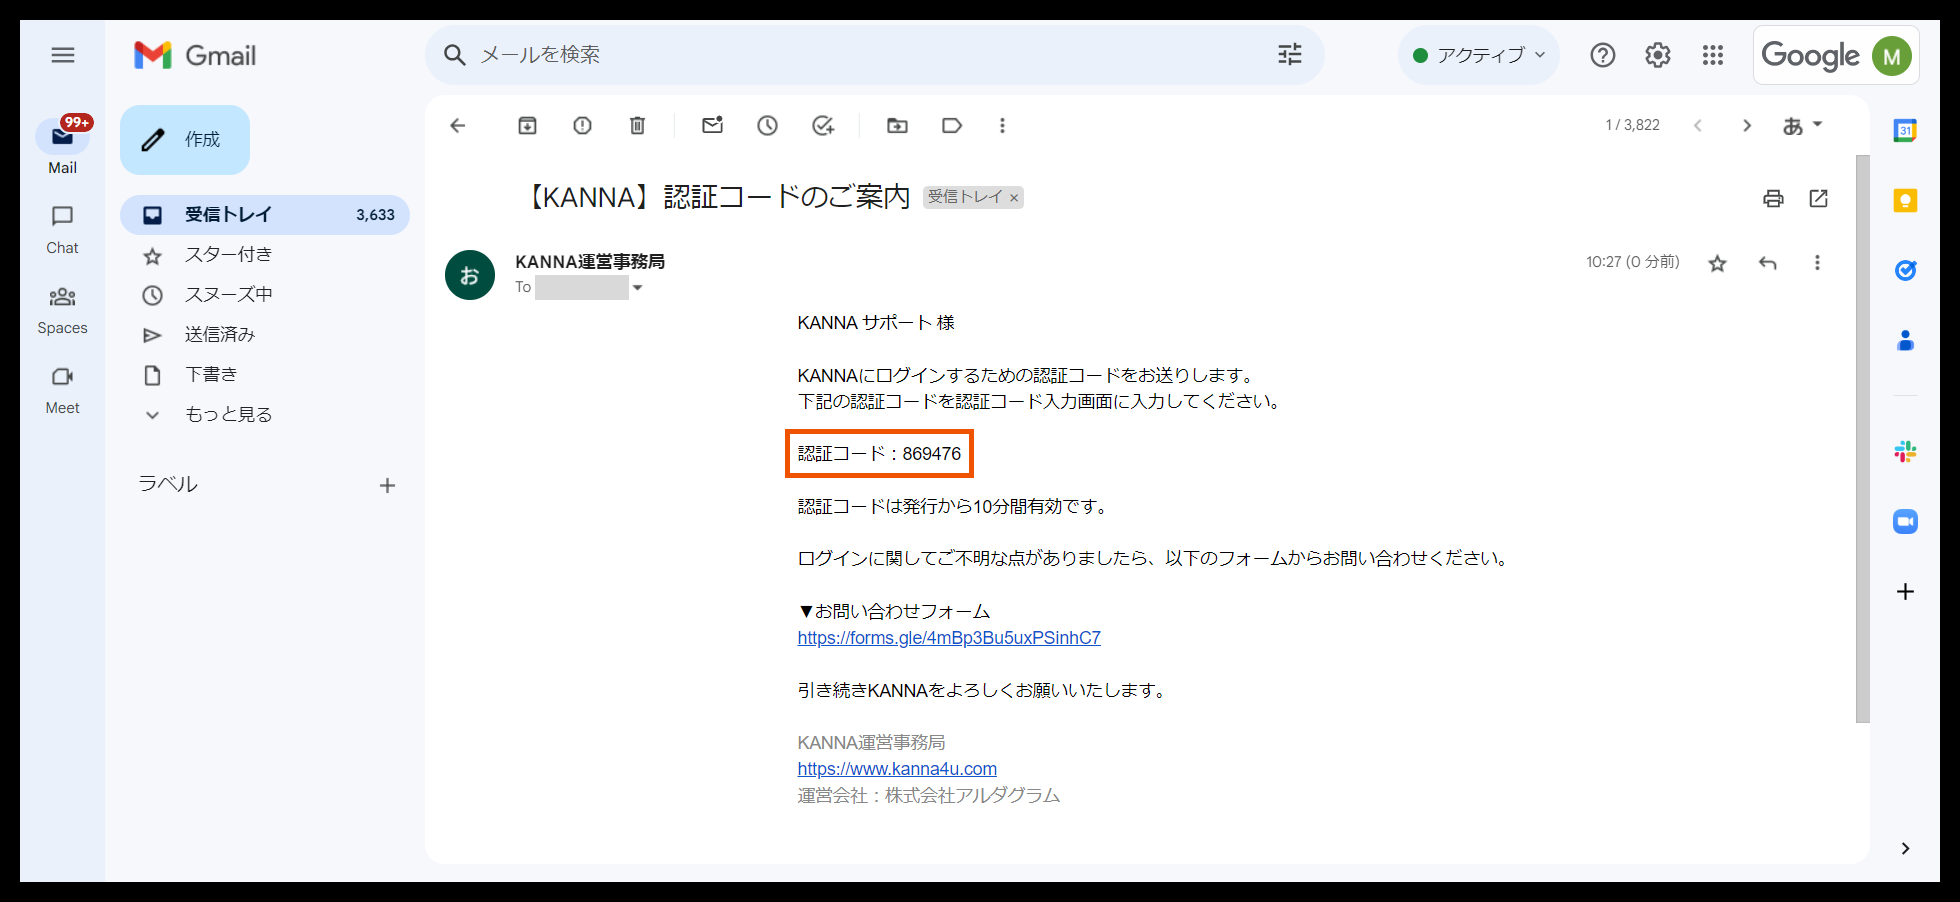Click the email subject 認証コードのご案内
The width and height of the screenshot is (1960, 902).
pyautogui.click(x=717, y=197)
